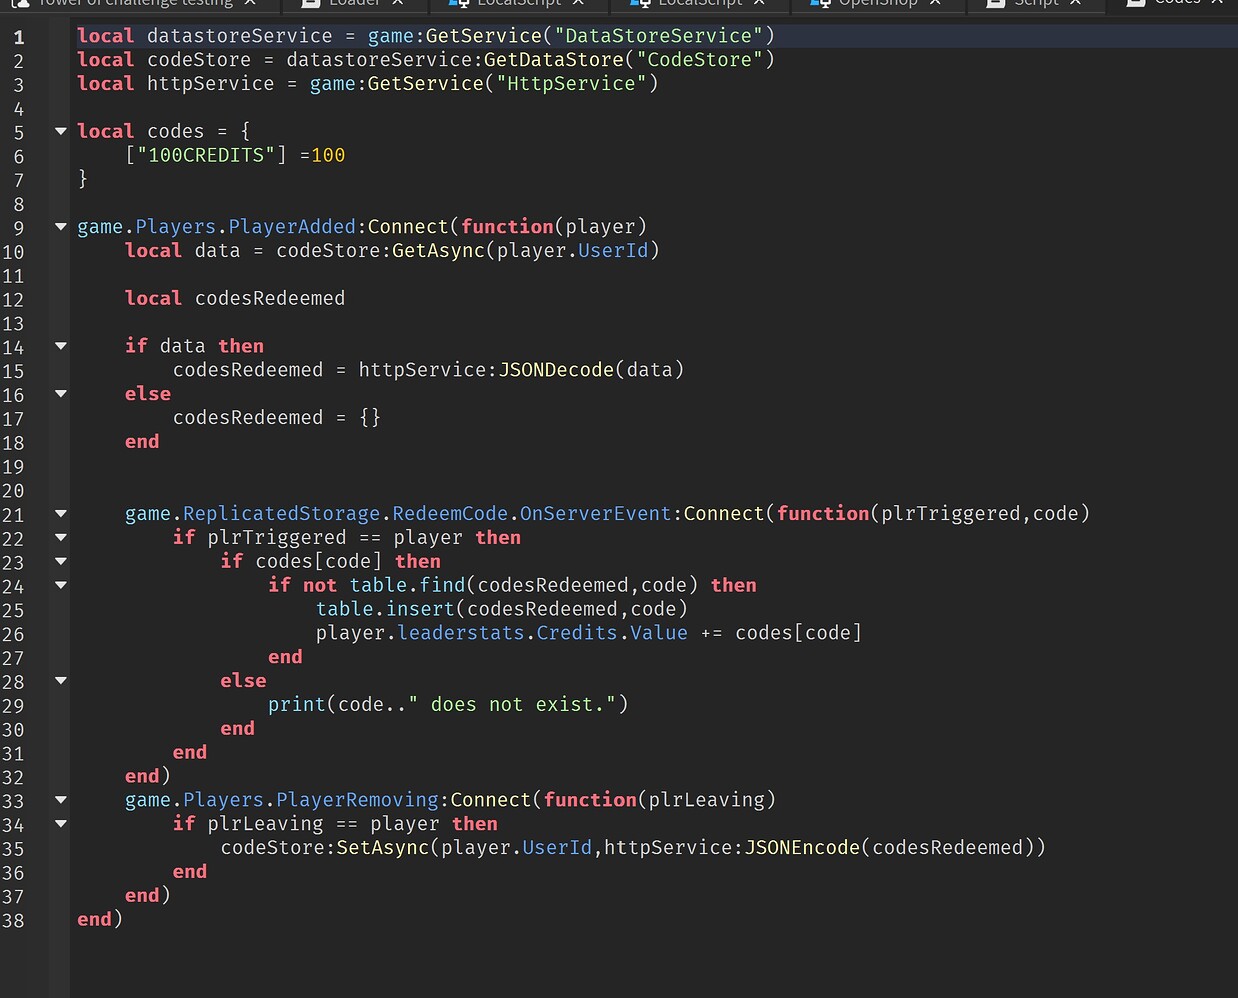Collapse the 'if codes[code] then' fold arrow
Screen dimensions: 1238x998
[x=61, y=561]
